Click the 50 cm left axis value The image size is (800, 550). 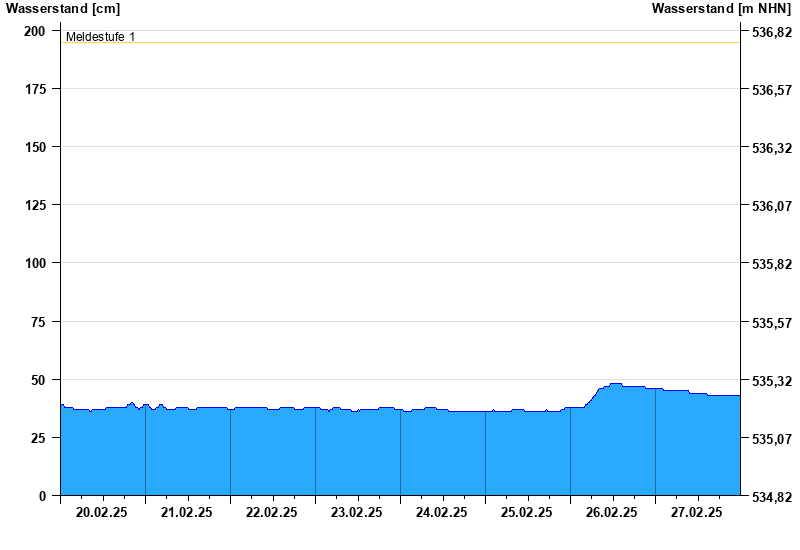pyautogui.click(x=38, y=380)
